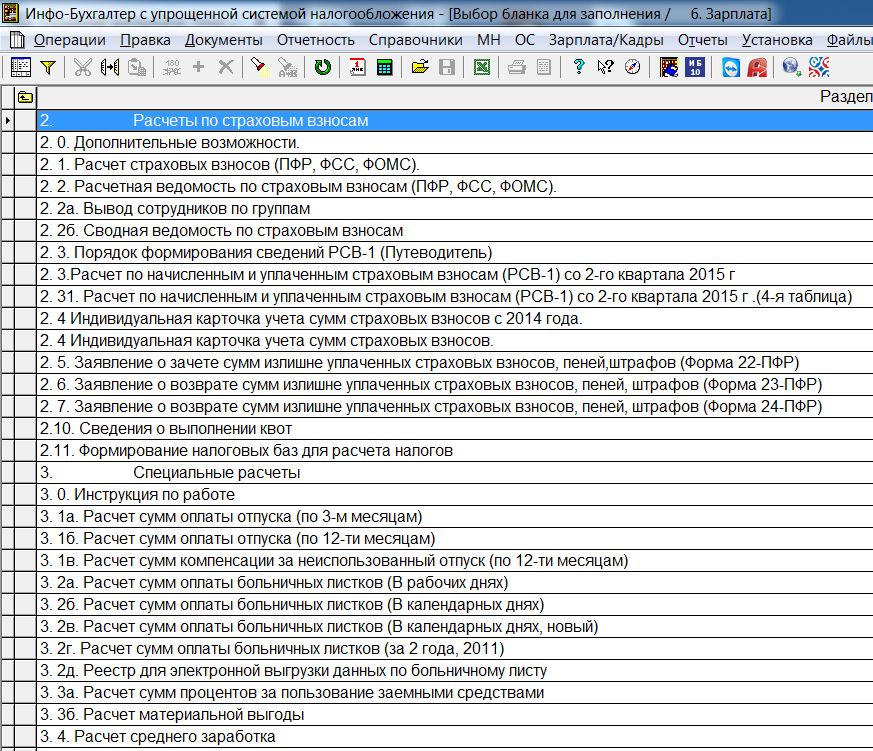Open the Операции menu

click(70, 40)
